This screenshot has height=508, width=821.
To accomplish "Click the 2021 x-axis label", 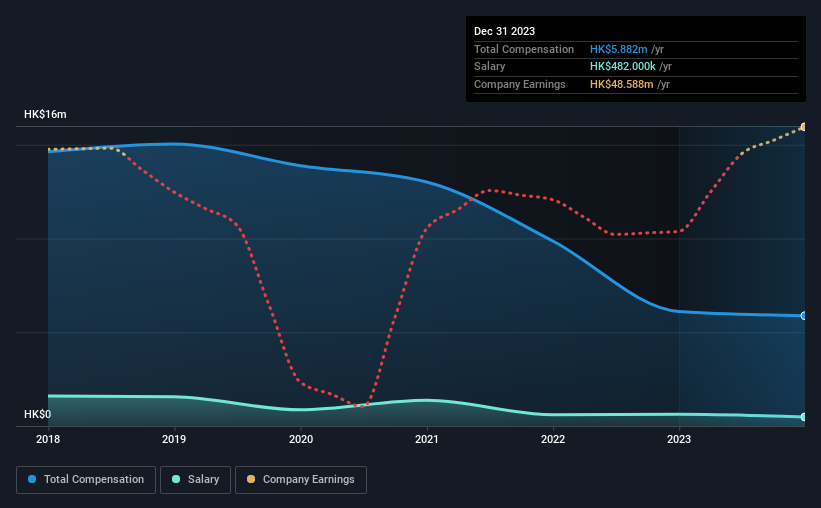I will 427,439.
